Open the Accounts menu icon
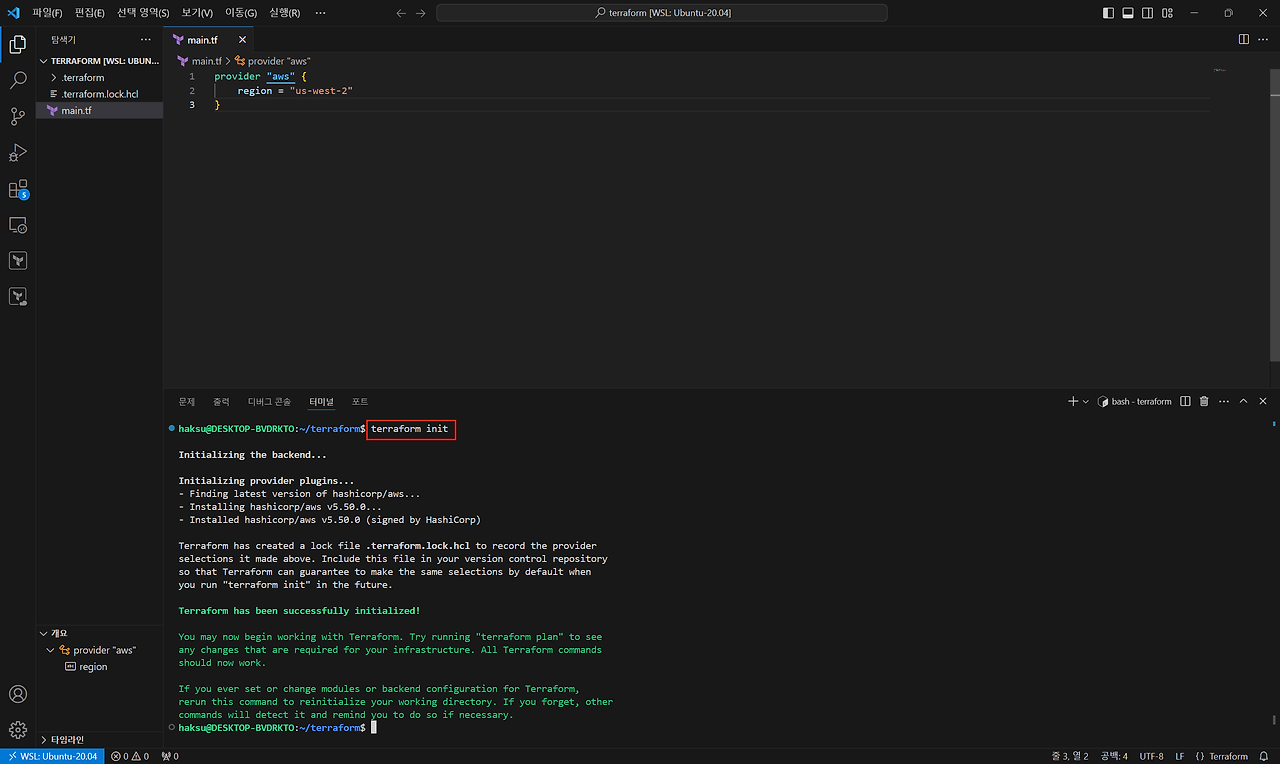Viewport: 1280px width, 764px height. 18,694
